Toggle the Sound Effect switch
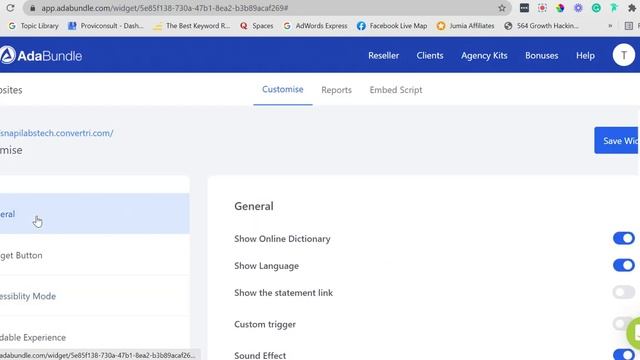This screenshot has width=640, height=360. point(623,354)
